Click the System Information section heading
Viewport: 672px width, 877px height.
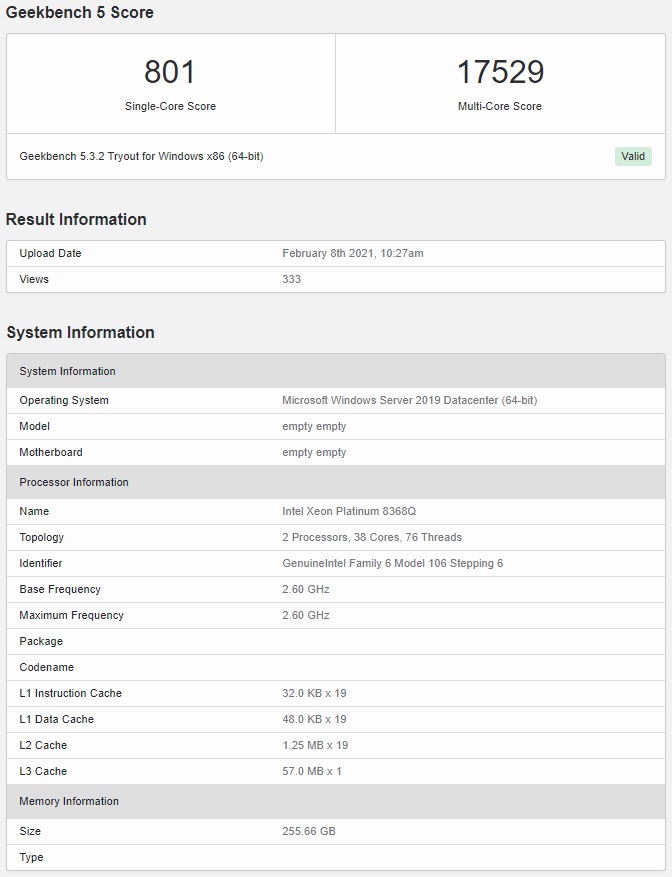(x=80, y=332)
